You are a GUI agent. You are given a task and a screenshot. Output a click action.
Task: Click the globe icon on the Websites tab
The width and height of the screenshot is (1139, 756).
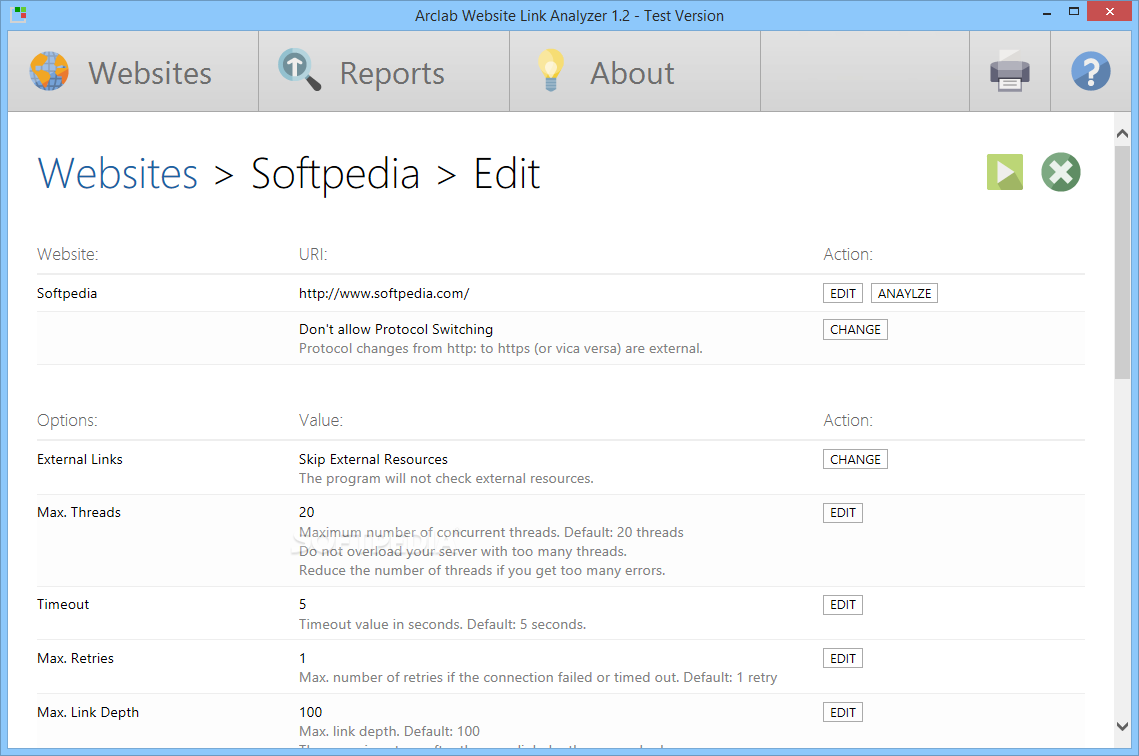(49, 71)
